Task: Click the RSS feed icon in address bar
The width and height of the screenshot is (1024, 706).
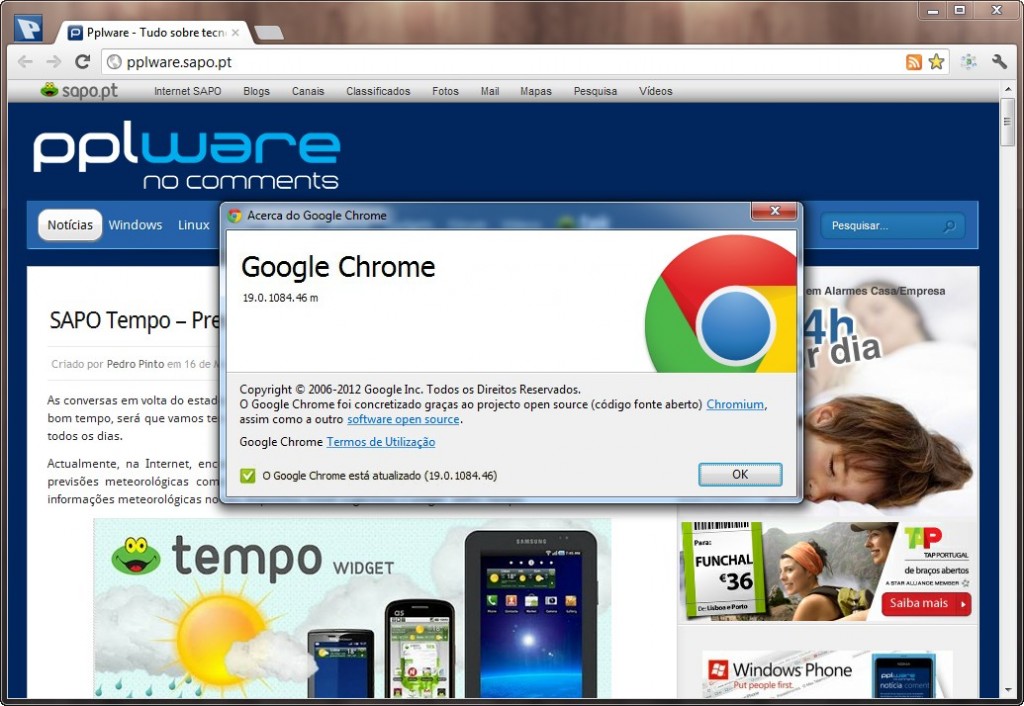Action: (x=914, y=62)
